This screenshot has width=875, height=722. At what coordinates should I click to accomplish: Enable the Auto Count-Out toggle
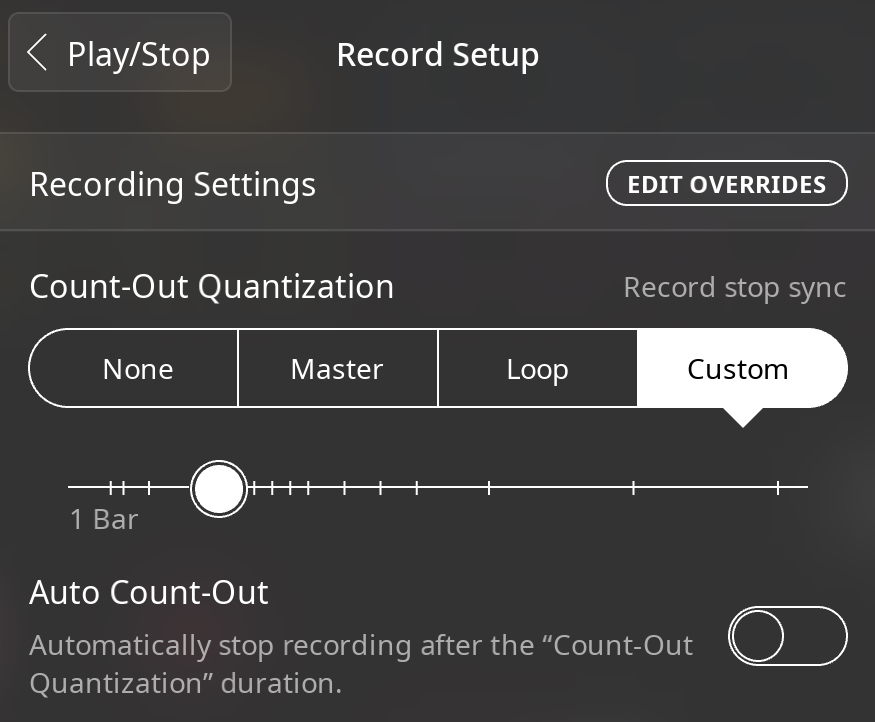point(788,636)
